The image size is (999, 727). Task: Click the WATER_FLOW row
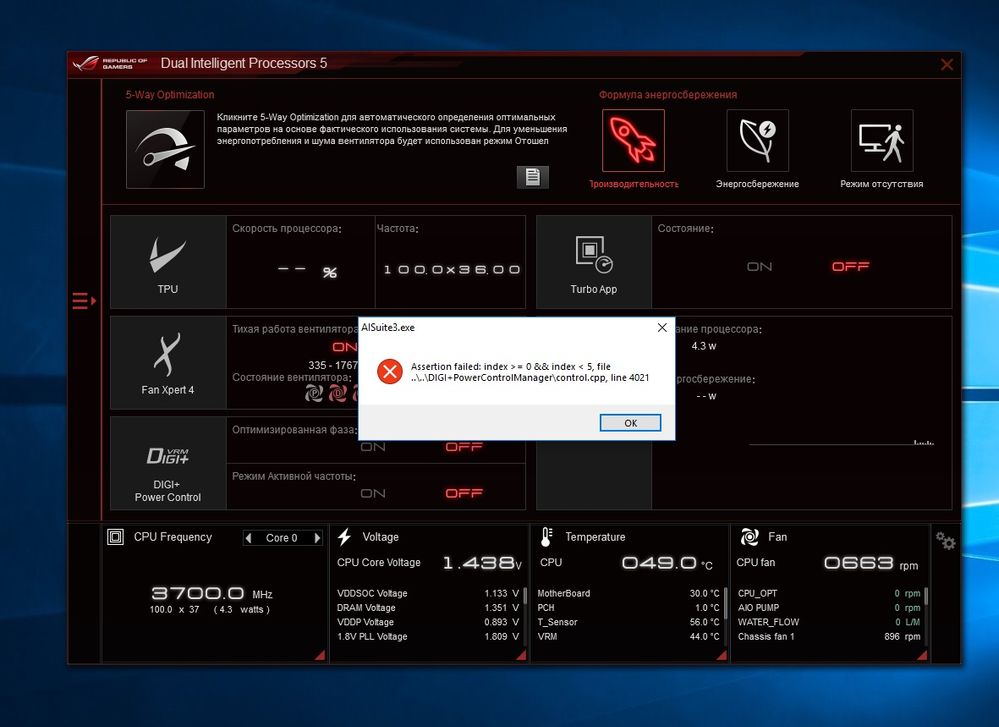click(829, 622)
